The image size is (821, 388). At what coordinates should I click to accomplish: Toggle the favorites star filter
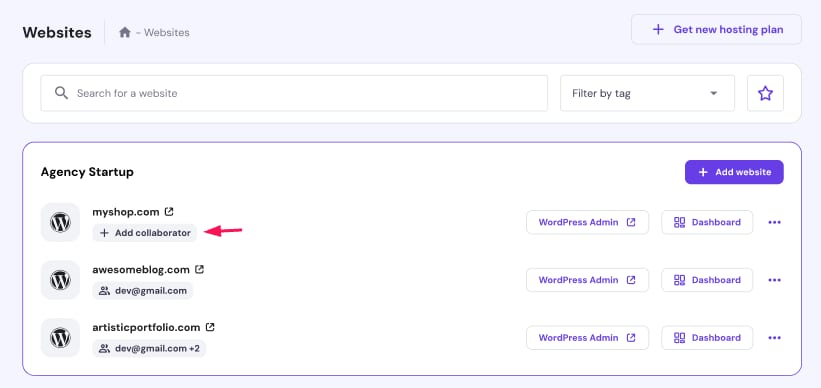pyautogui.click(x=765, y=93)
